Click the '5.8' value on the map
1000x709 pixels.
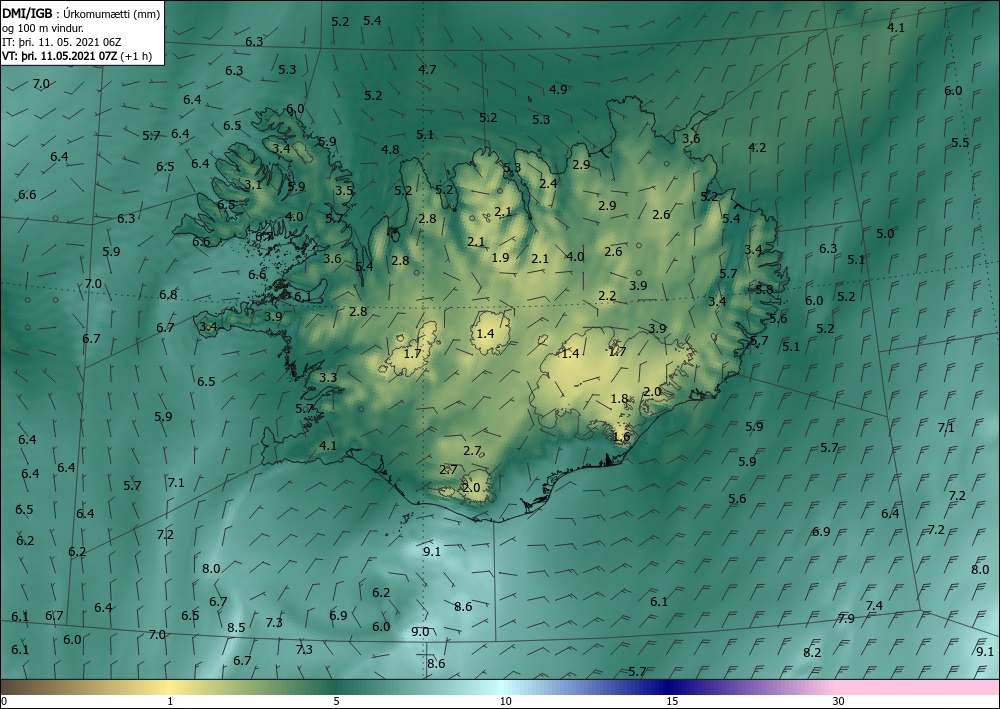click(764, 289)
